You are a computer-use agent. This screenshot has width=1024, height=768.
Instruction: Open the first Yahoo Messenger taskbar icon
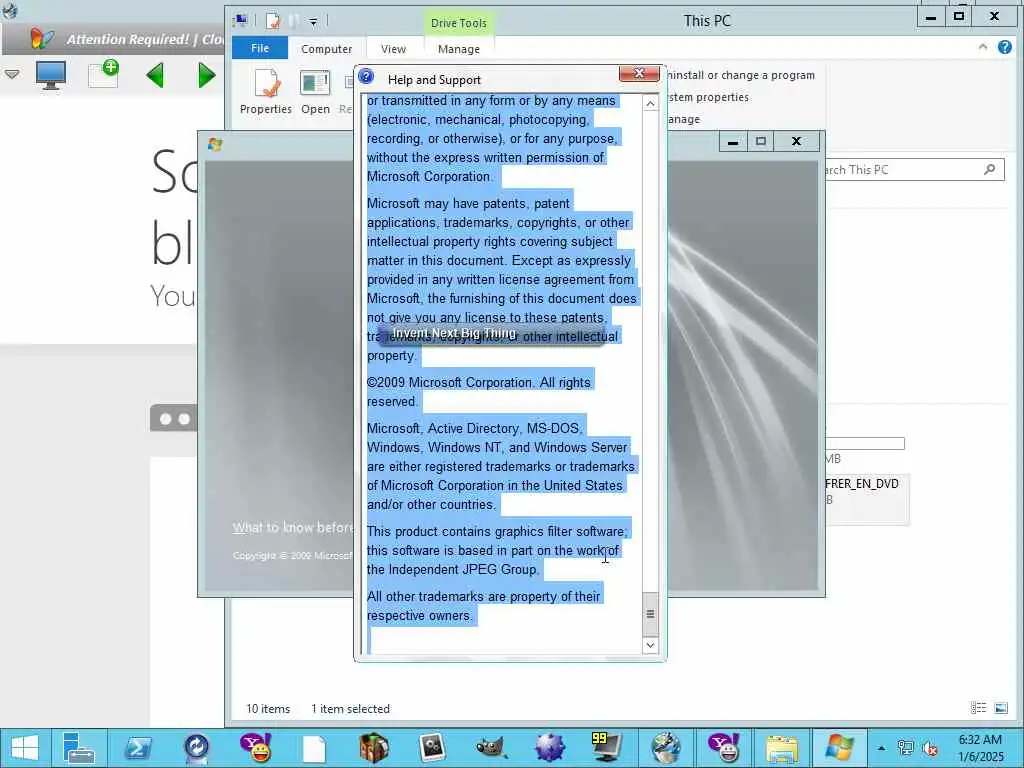pyautogui.click(x=255, y=748)
